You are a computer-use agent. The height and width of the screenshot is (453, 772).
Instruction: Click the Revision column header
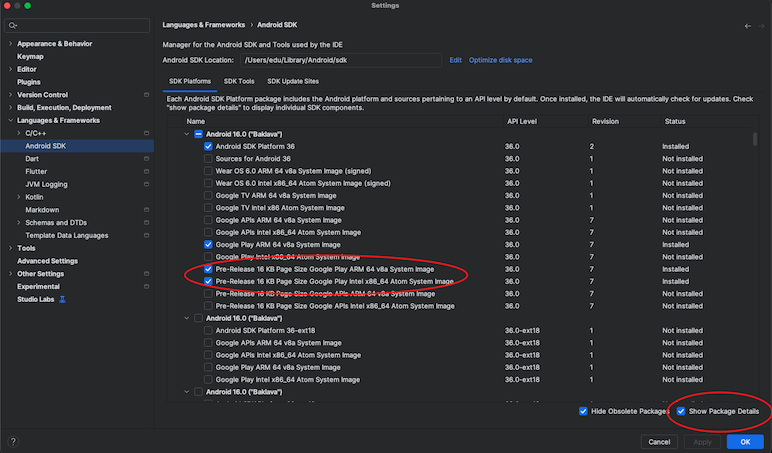(605, 121)
